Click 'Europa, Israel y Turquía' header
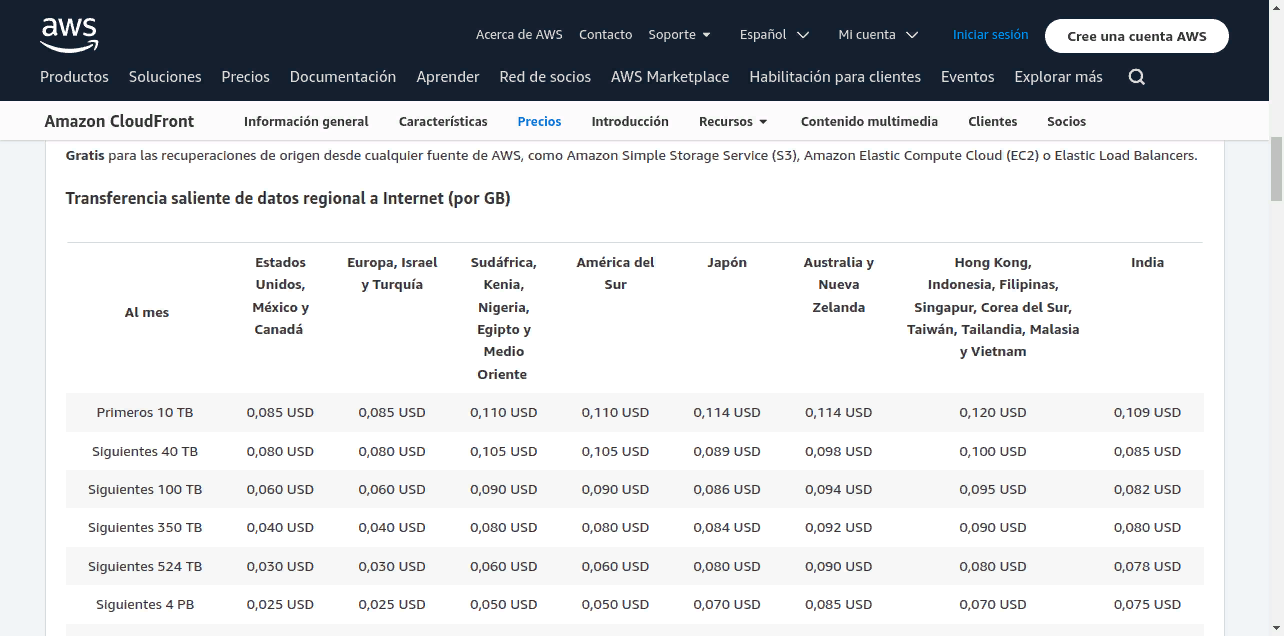 [392, 273]
